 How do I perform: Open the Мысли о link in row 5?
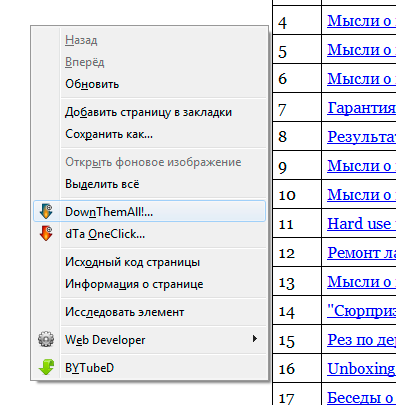(361, 50)
